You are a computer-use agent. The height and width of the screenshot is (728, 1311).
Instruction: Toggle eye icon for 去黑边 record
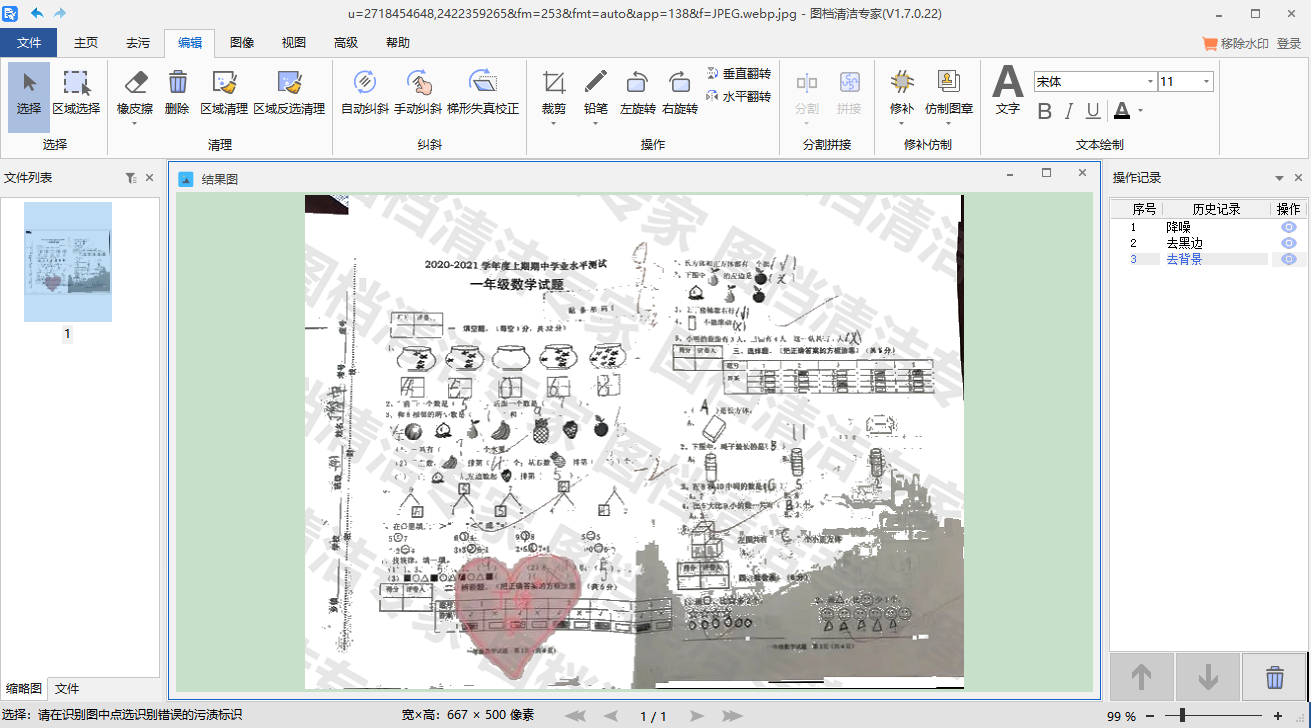tap(1289, 243)
